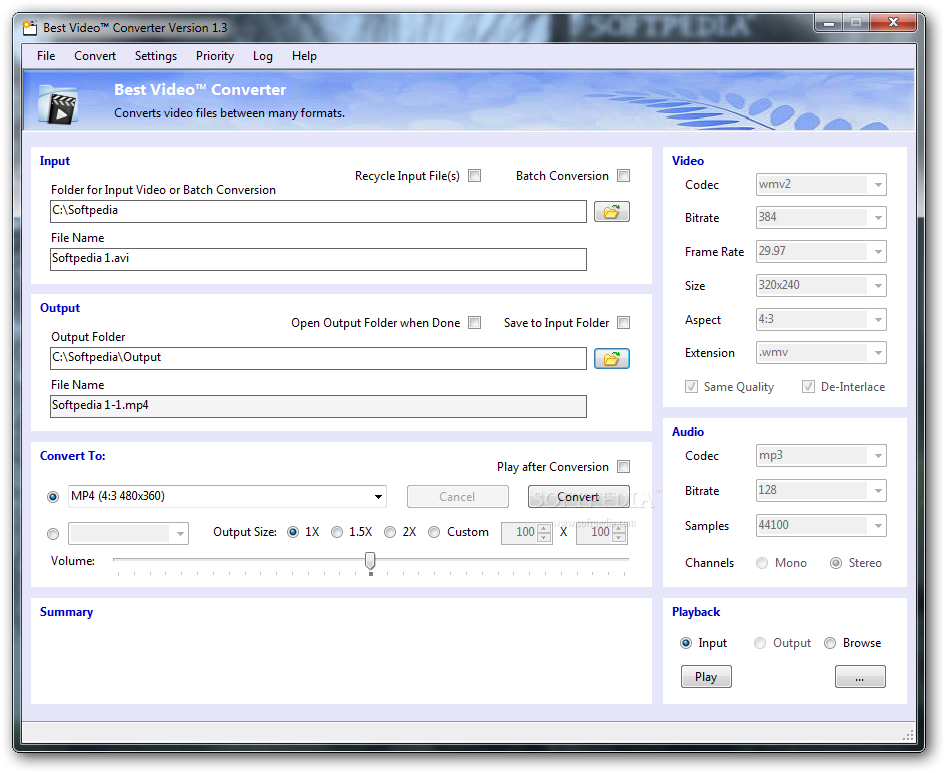Open the Log menu
Screen dimensions: 946x773
262,56
